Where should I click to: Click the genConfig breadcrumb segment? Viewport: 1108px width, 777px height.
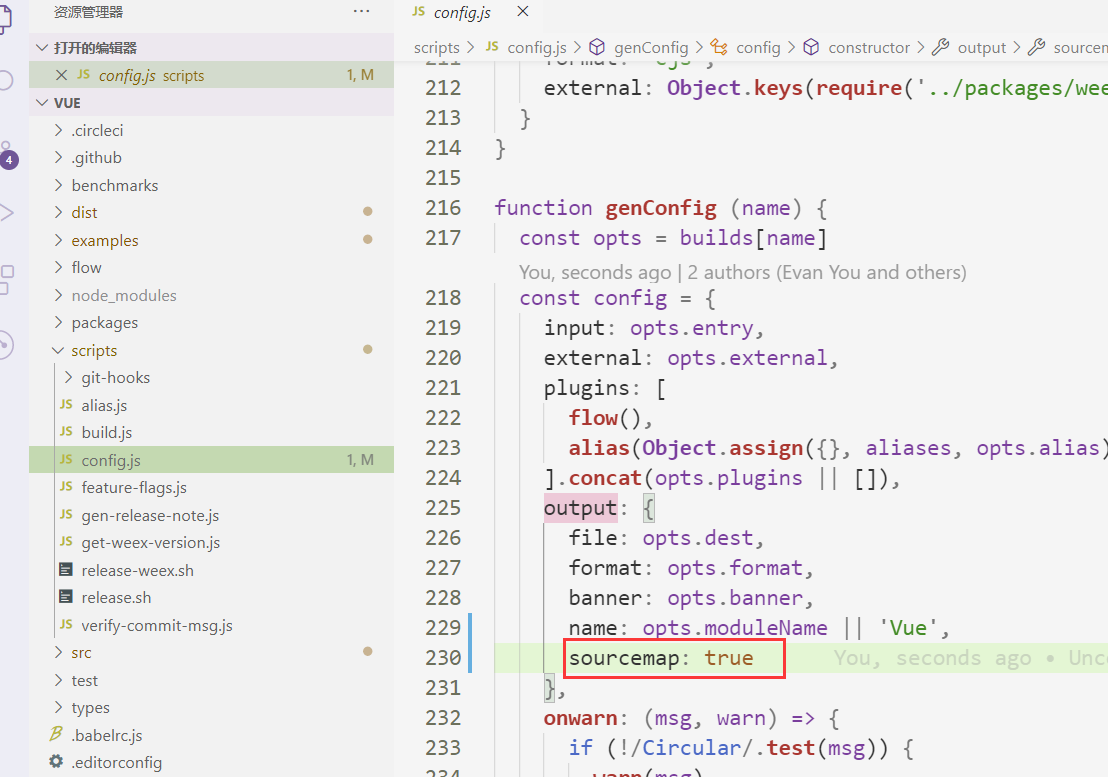pos(651,47)
